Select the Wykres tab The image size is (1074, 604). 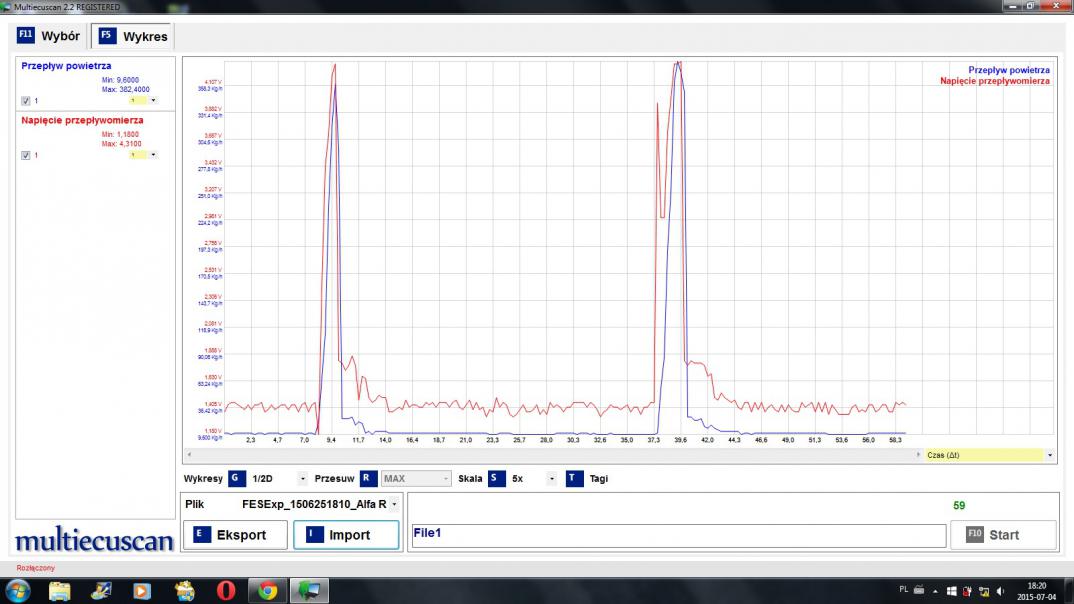(134, 36)
